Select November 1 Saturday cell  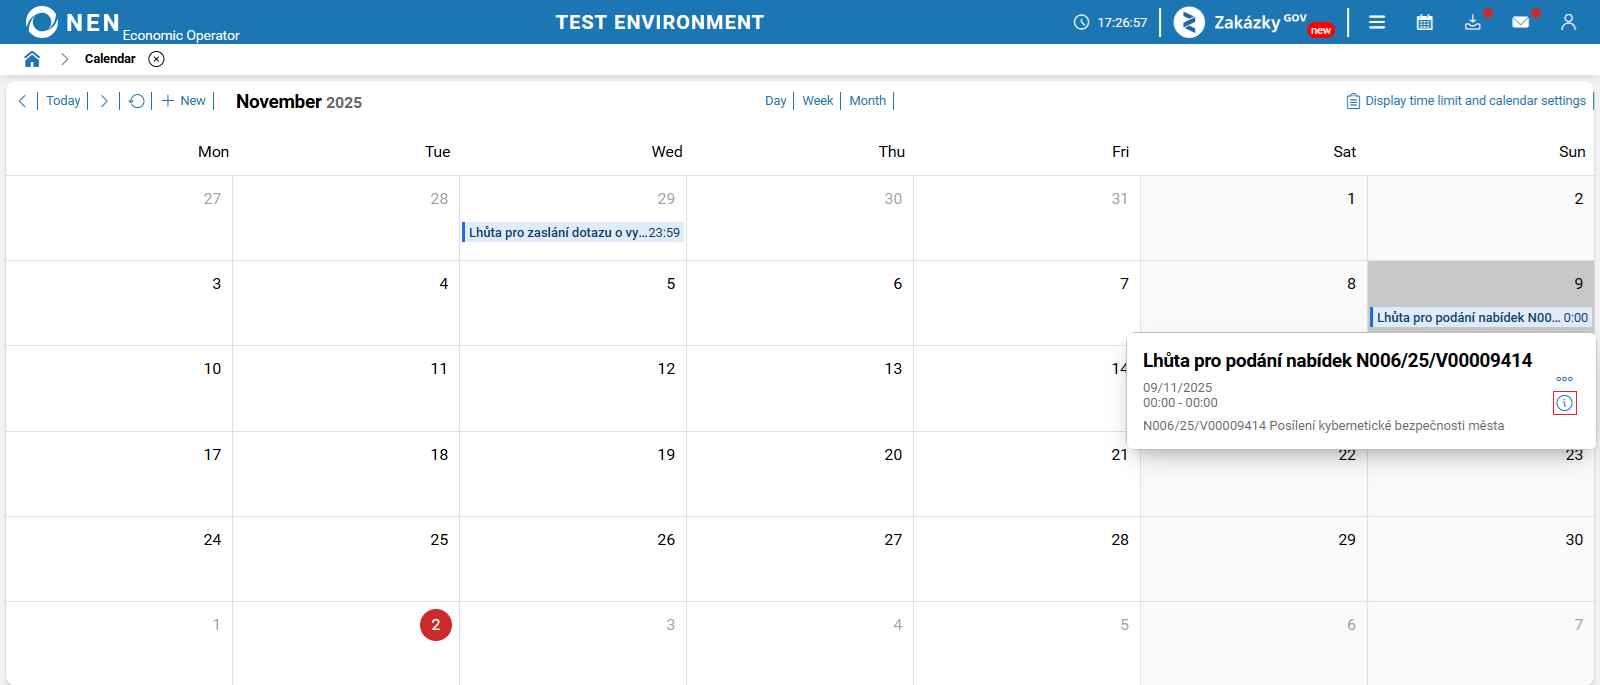pyautogui.click(x=1254, y=218)
